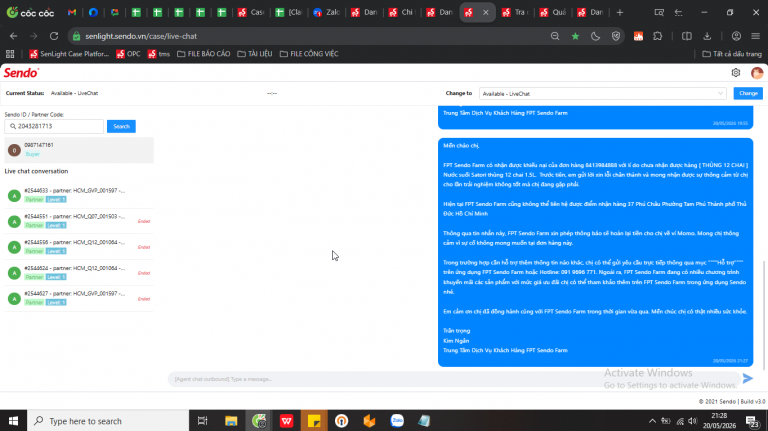Click the tab search icon in title bar
Image resolution: width=768 pixels, height=431 pixels.
pos(659,13)
